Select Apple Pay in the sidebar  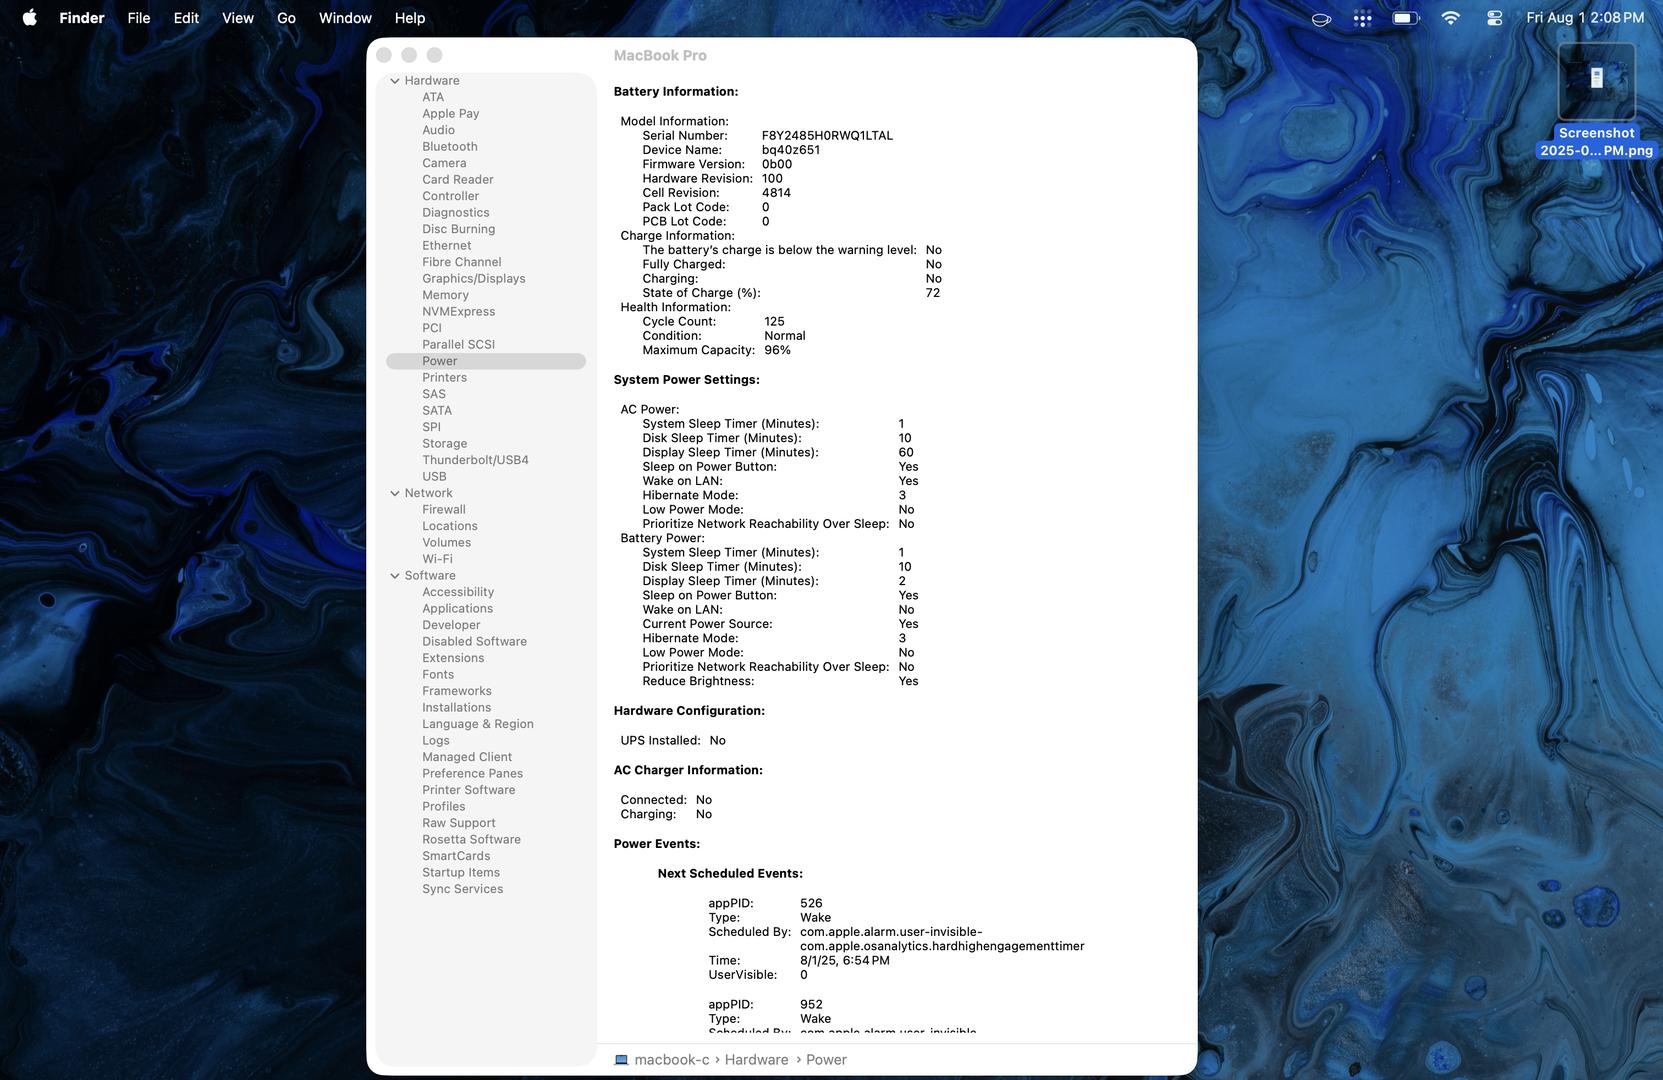click(451, 114)
